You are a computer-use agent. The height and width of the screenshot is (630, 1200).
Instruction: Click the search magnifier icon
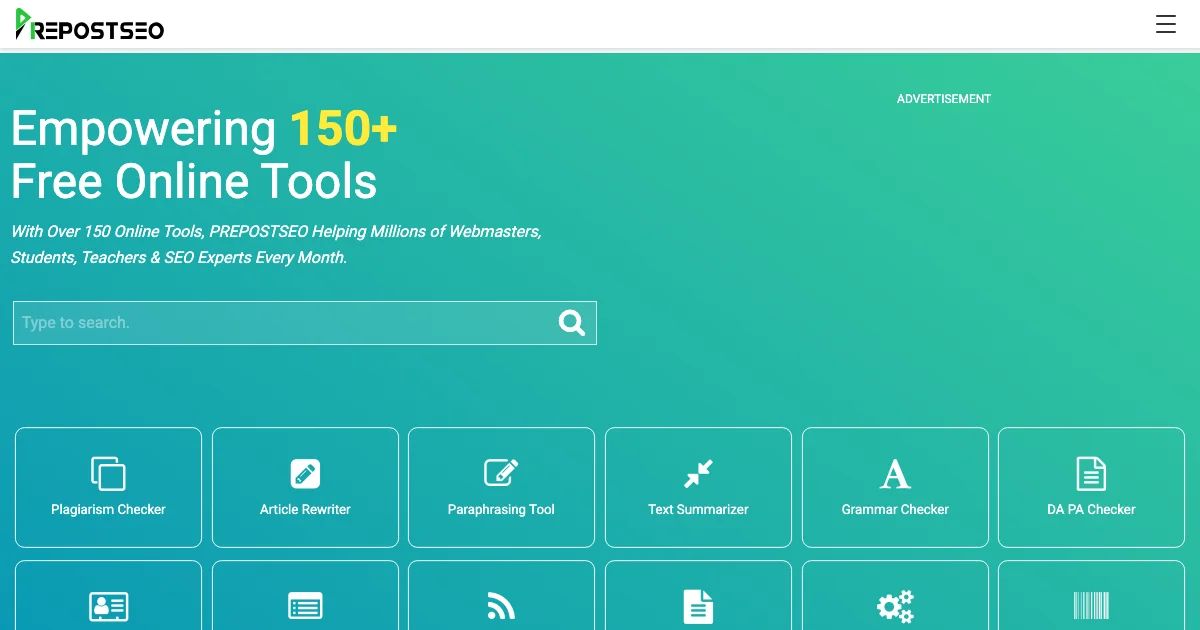[572, 322]
